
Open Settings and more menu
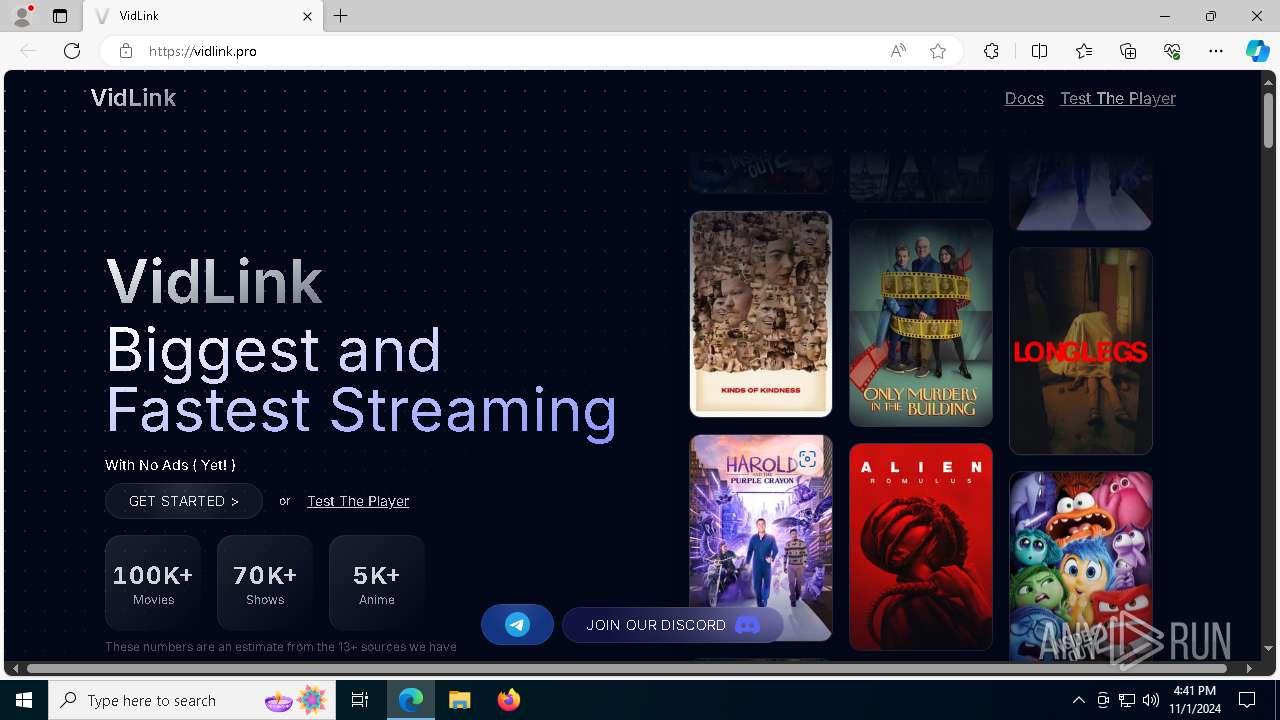(1216, 51)
